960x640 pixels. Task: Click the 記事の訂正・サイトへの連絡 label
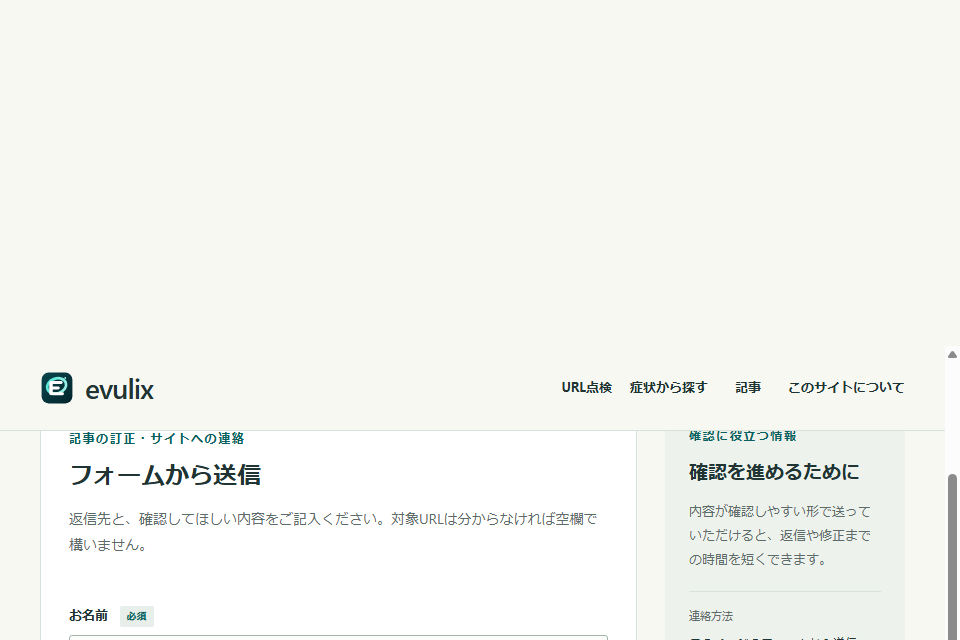(157, 439)
